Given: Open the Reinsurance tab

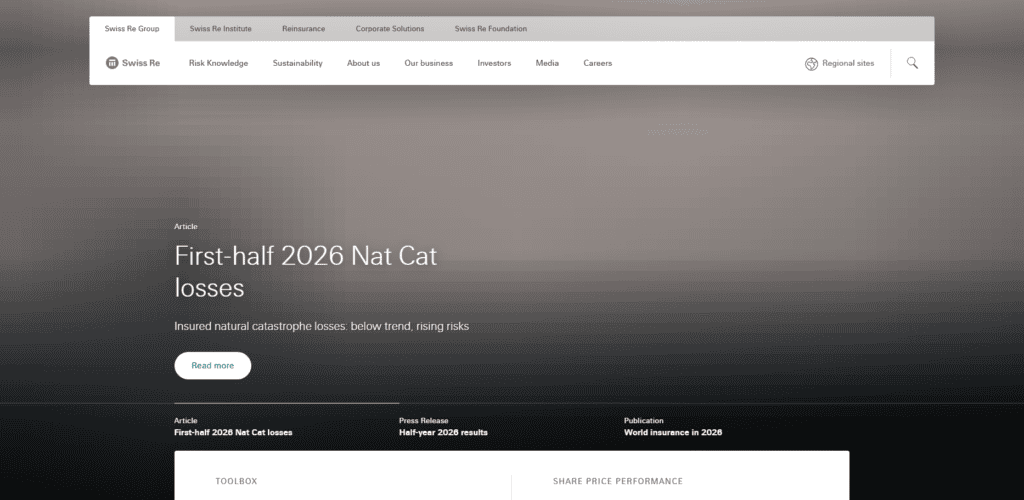Looking at the screenshot, I should click(304, 29).
